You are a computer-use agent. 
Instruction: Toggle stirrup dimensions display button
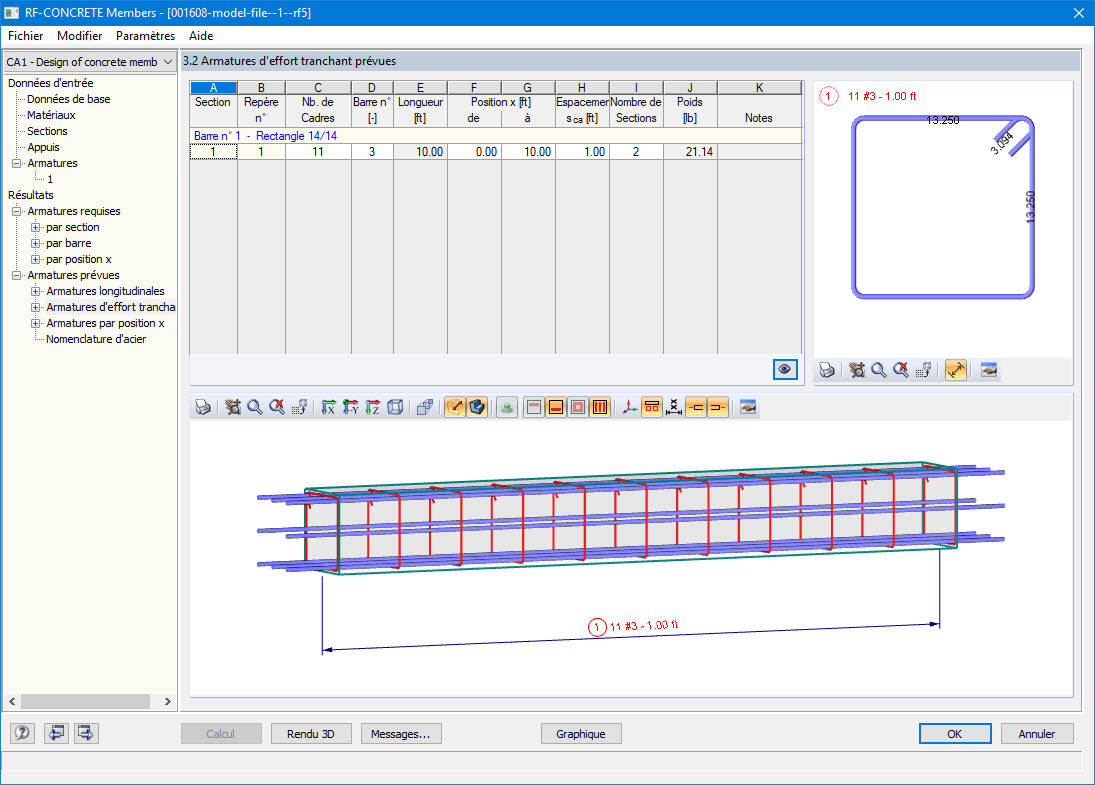955,370
